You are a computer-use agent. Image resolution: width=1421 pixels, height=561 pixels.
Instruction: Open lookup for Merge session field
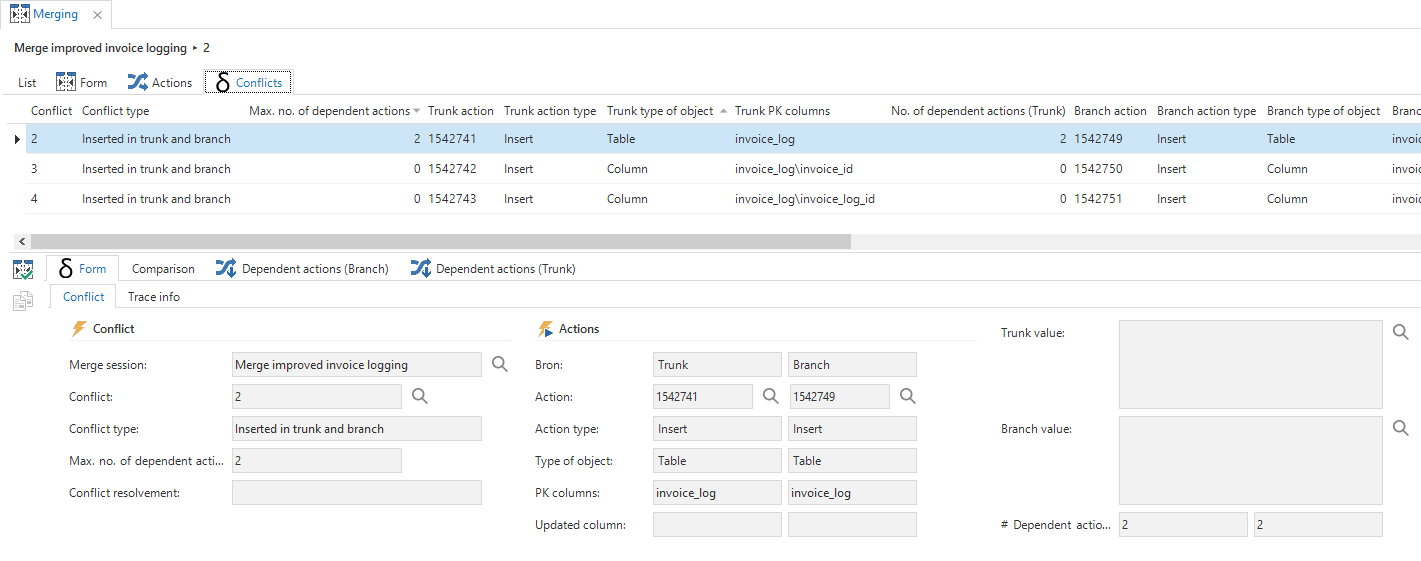(500, 365)
